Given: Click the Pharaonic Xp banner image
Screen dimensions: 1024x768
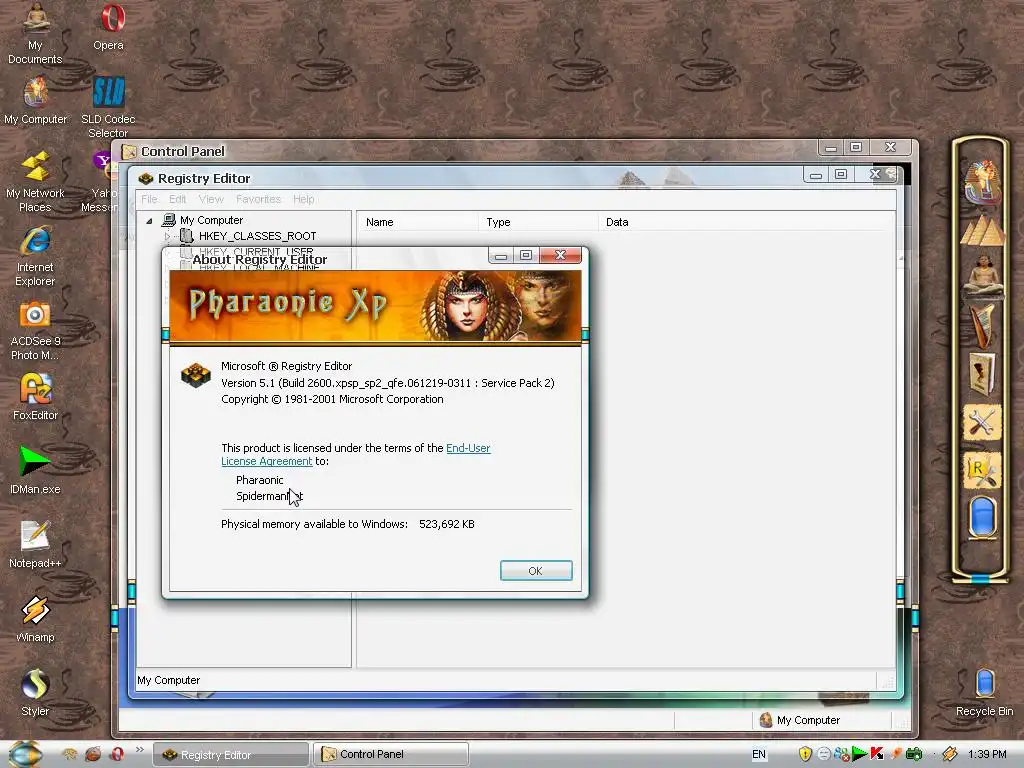Looking at the screenshot, I should pyautogui.click(x=376, y=306).
